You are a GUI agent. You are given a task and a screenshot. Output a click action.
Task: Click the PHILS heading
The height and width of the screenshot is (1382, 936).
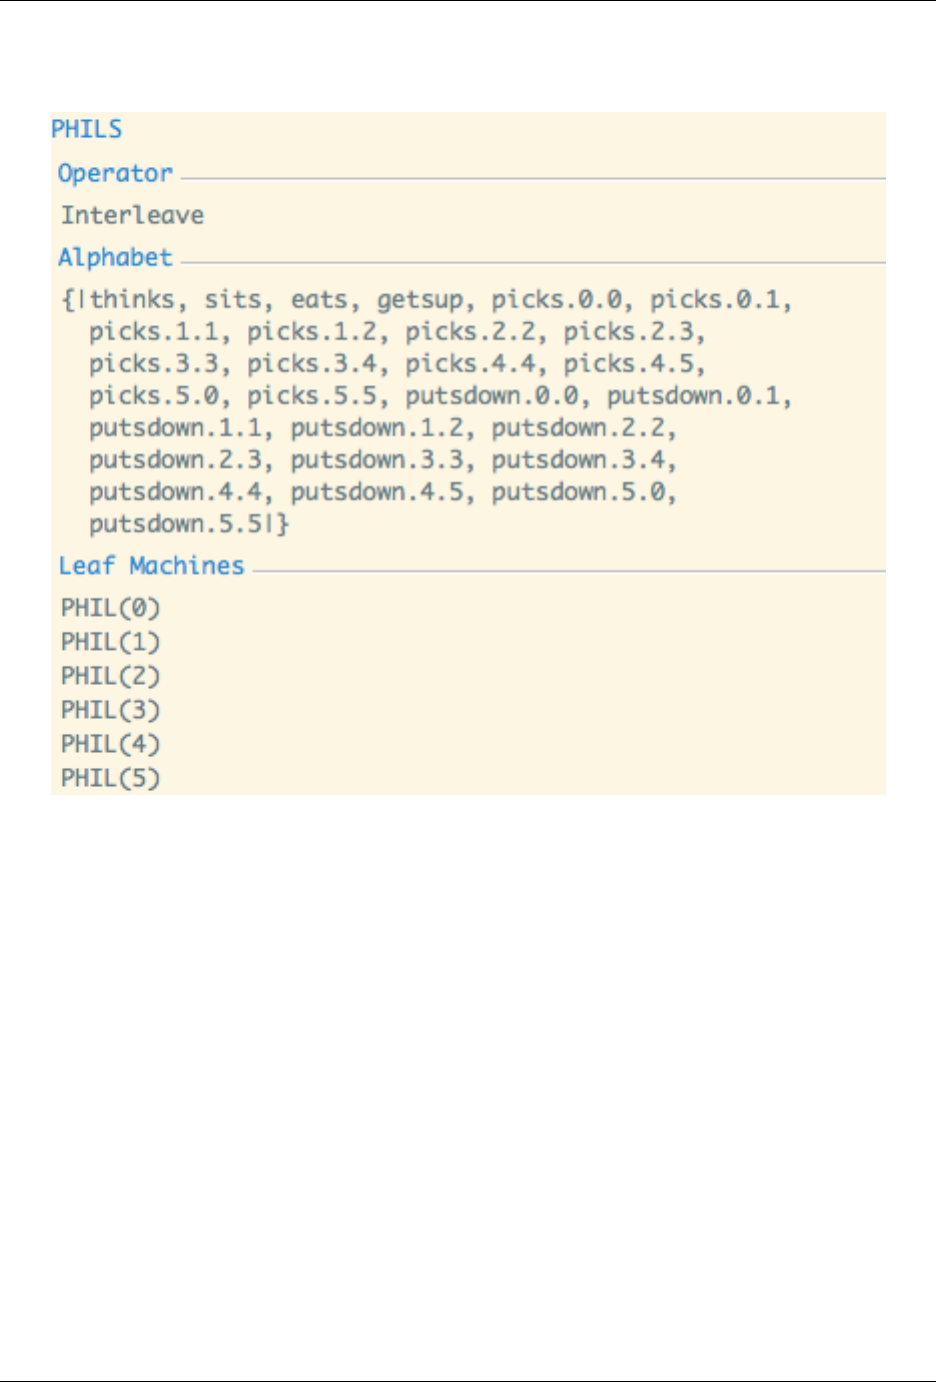[87, 129]
